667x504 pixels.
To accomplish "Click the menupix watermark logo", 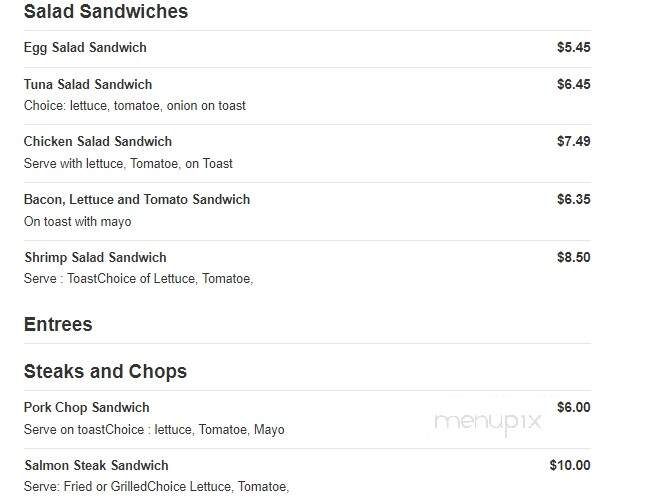I will point(487,422).
